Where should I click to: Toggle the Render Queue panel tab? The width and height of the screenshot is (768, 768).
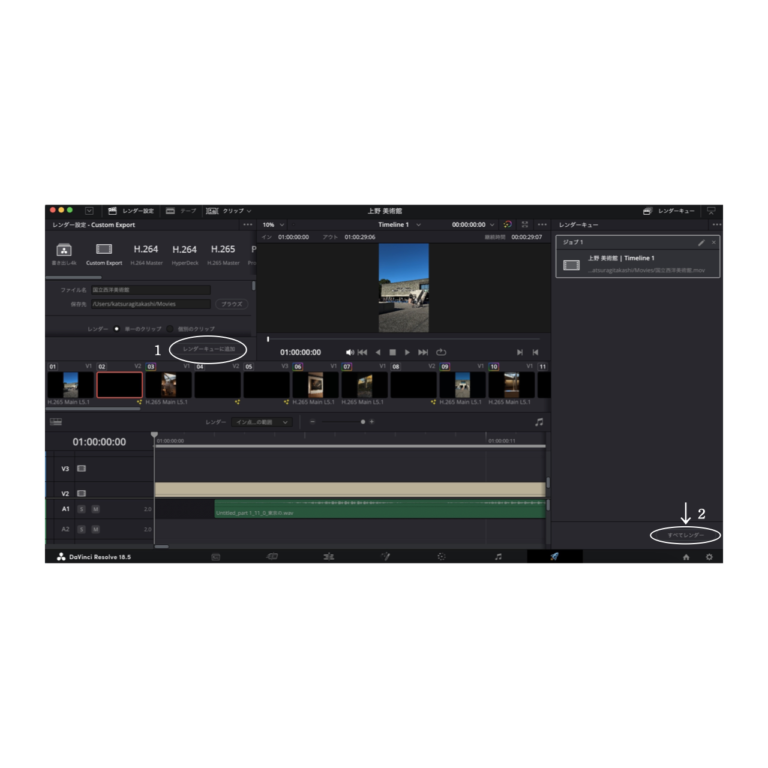pyautogui.click(x=669, y=211)
